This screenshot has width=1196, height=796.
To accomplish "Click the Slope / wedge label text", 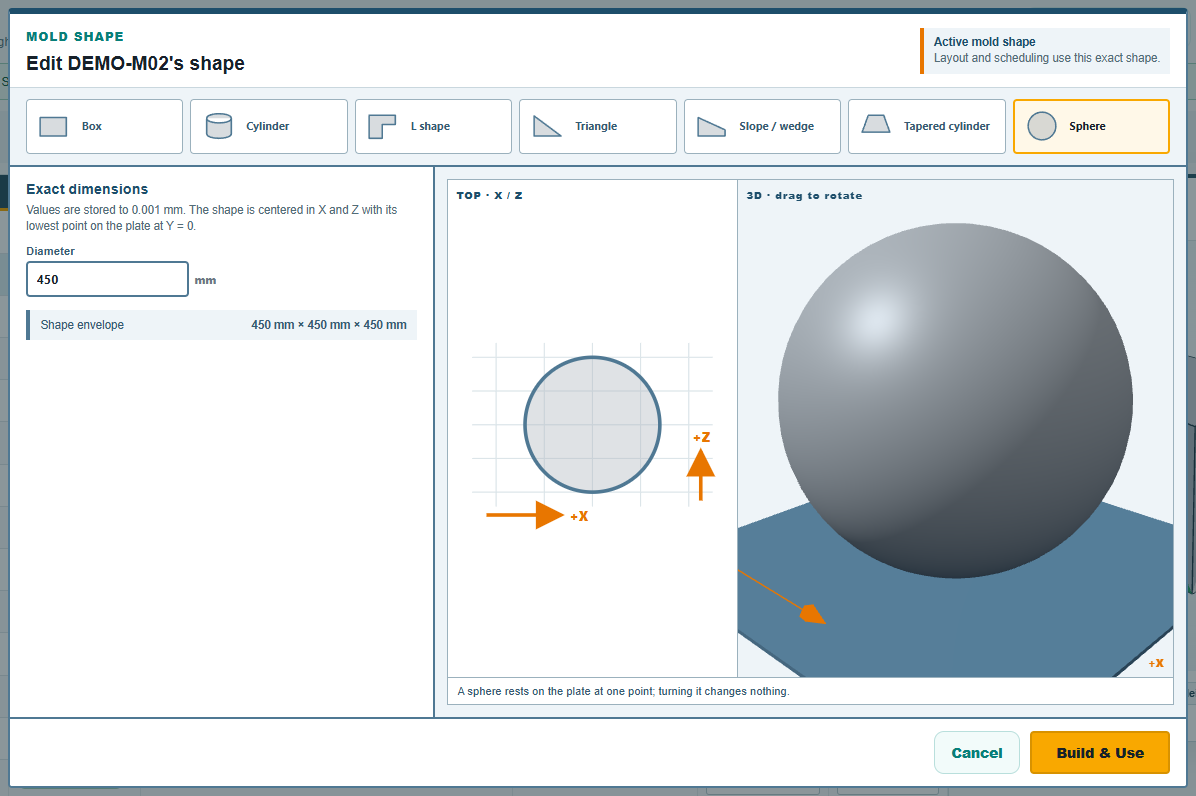I will click(776, 127).
